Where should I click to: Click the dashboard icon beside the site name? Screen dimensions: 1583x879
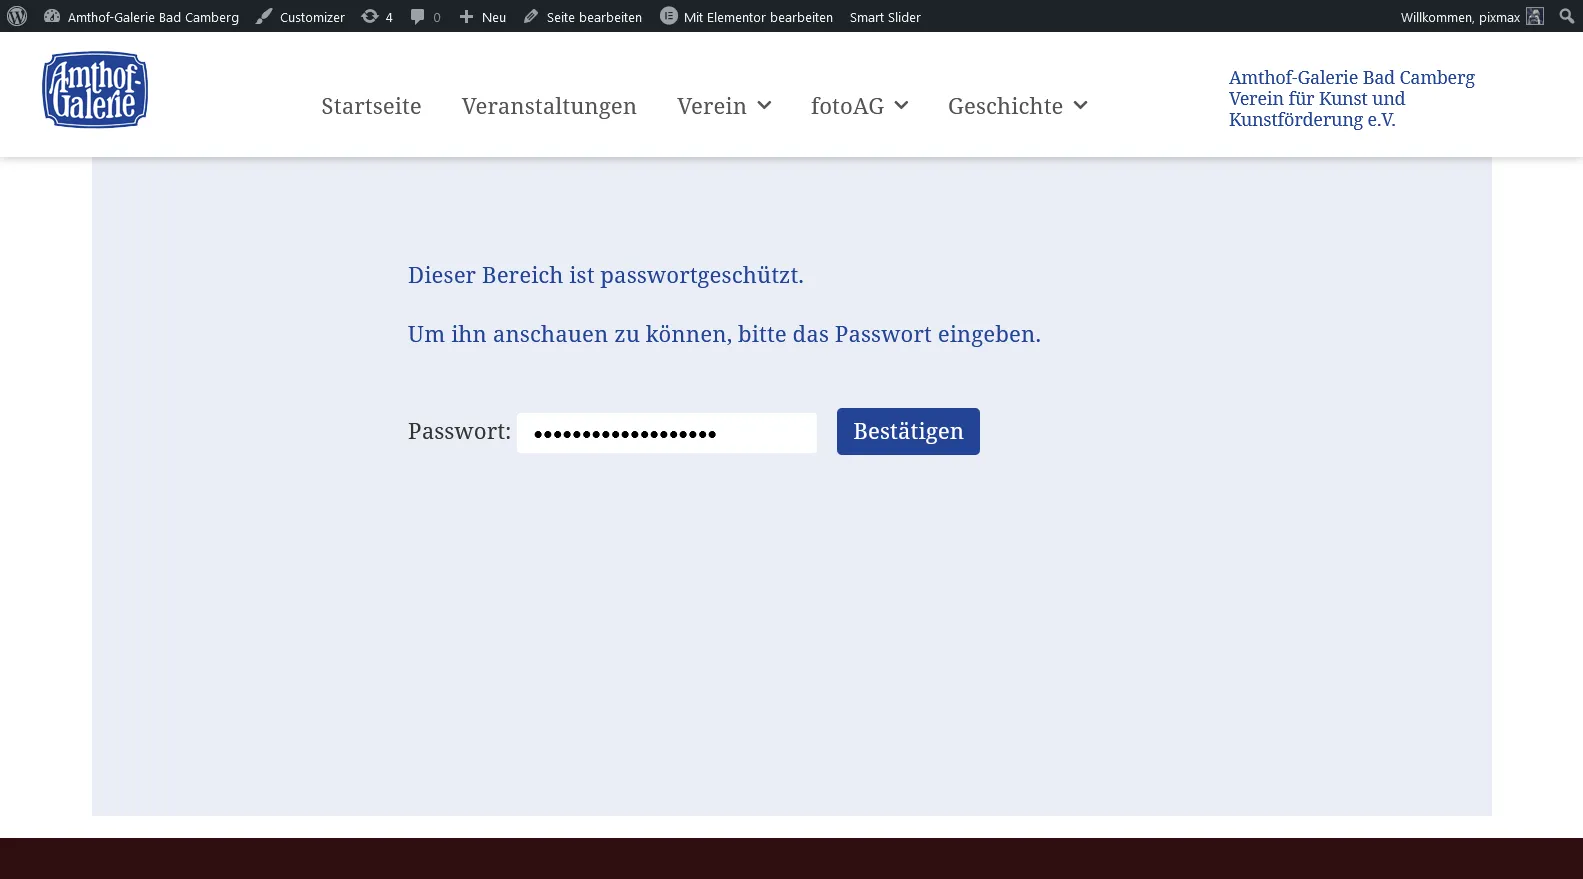pyautogui.click(x=52, y=16)
